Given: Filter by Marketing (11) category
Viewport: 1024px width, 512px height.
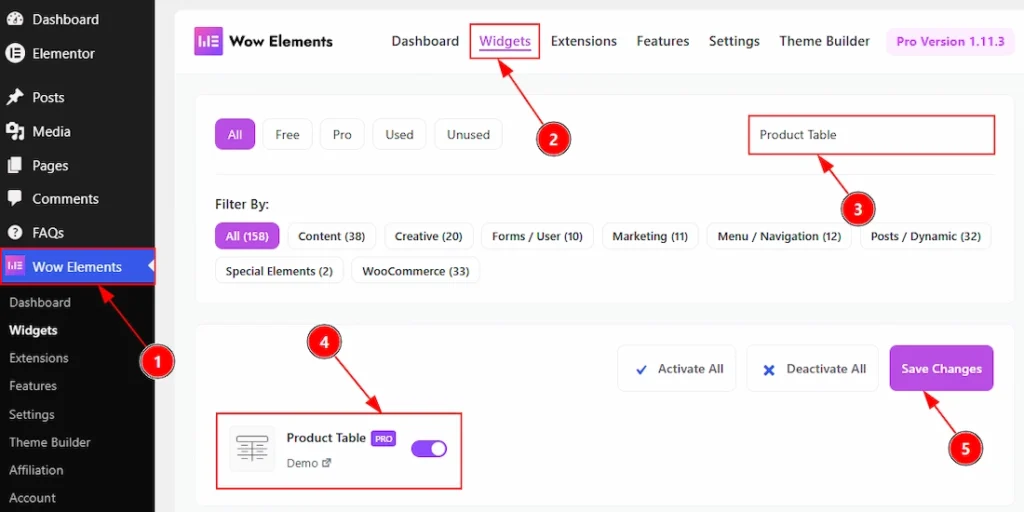Looking at the screenshot, I should click(x=650, y=236).
